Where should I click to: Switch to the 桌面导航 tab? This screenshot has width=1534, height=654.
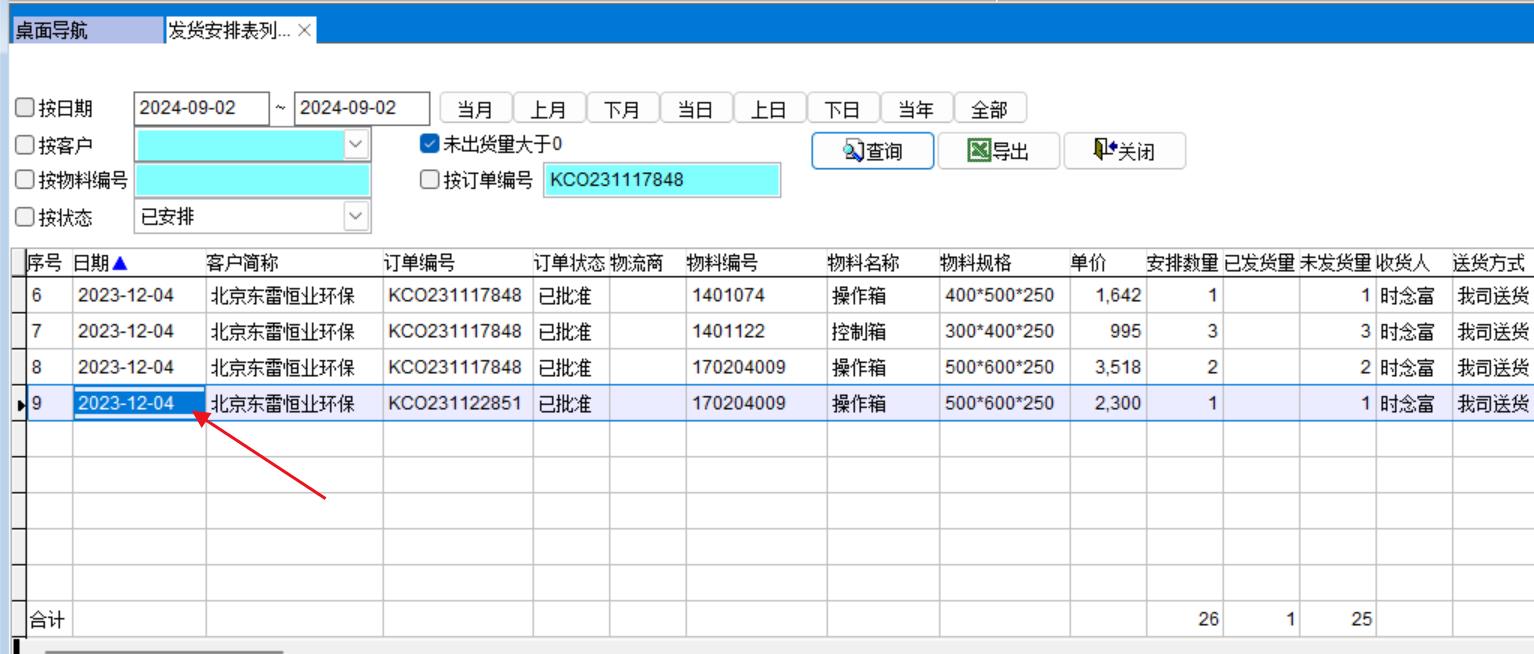[52, 31]
